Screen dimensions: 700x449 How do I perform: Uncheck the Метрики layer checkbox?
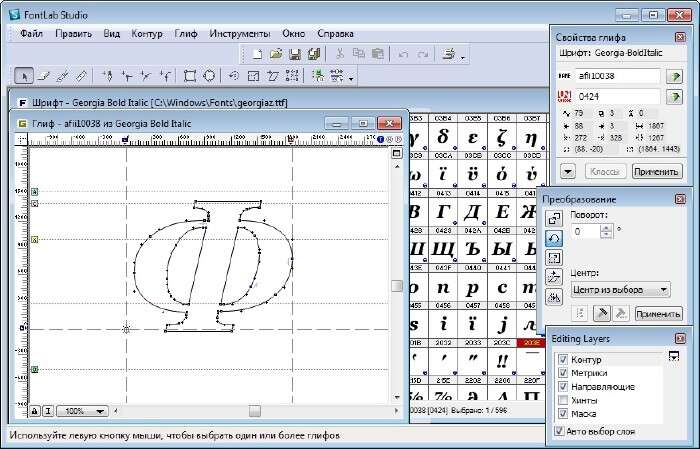coord(563,373)
